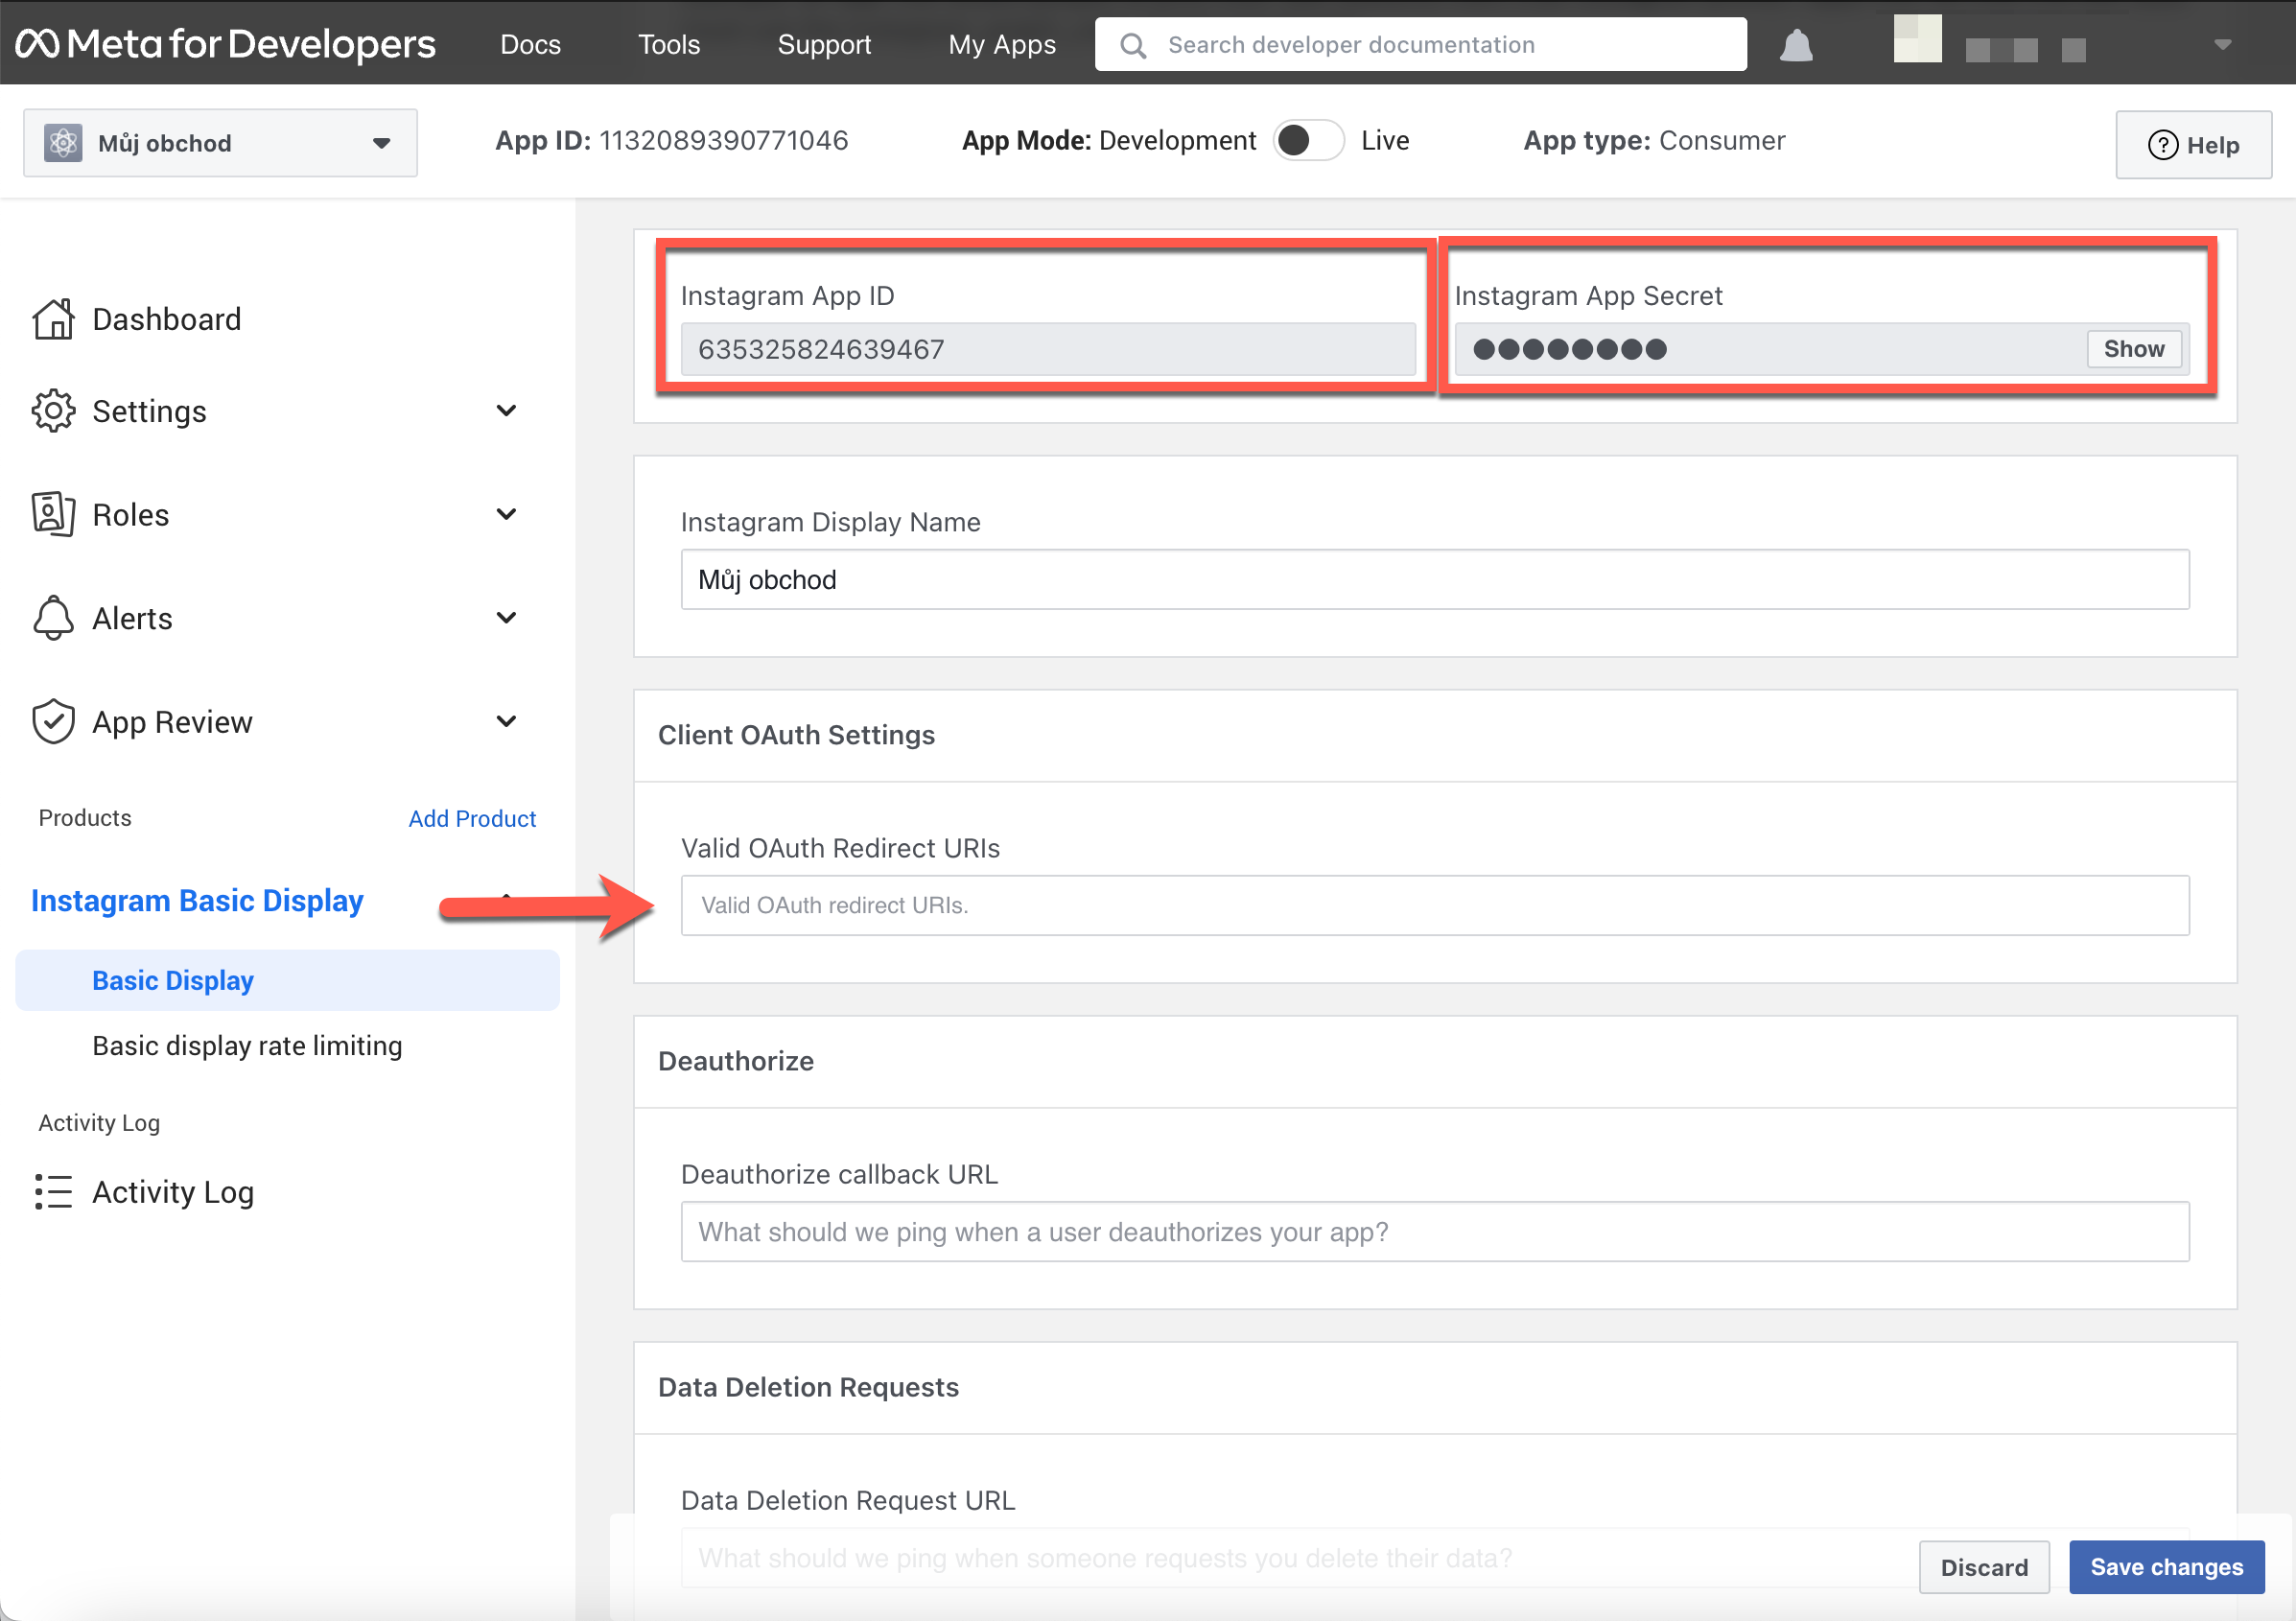The width and height of the screenshot is (2296, 1621).
Task: Click the App Review shield icon
Action: pos(53,722)
